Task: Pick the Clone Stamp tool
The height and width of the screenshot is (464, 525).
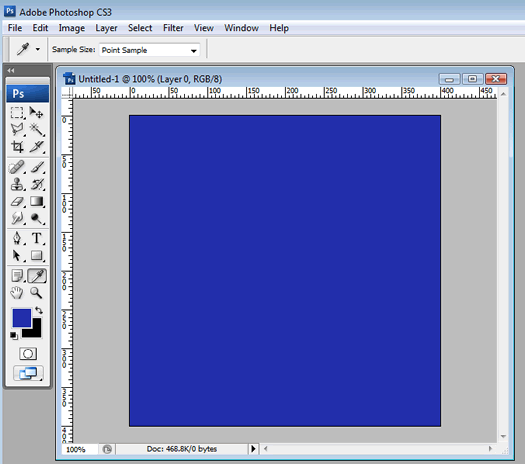Action: click(17, 184)
